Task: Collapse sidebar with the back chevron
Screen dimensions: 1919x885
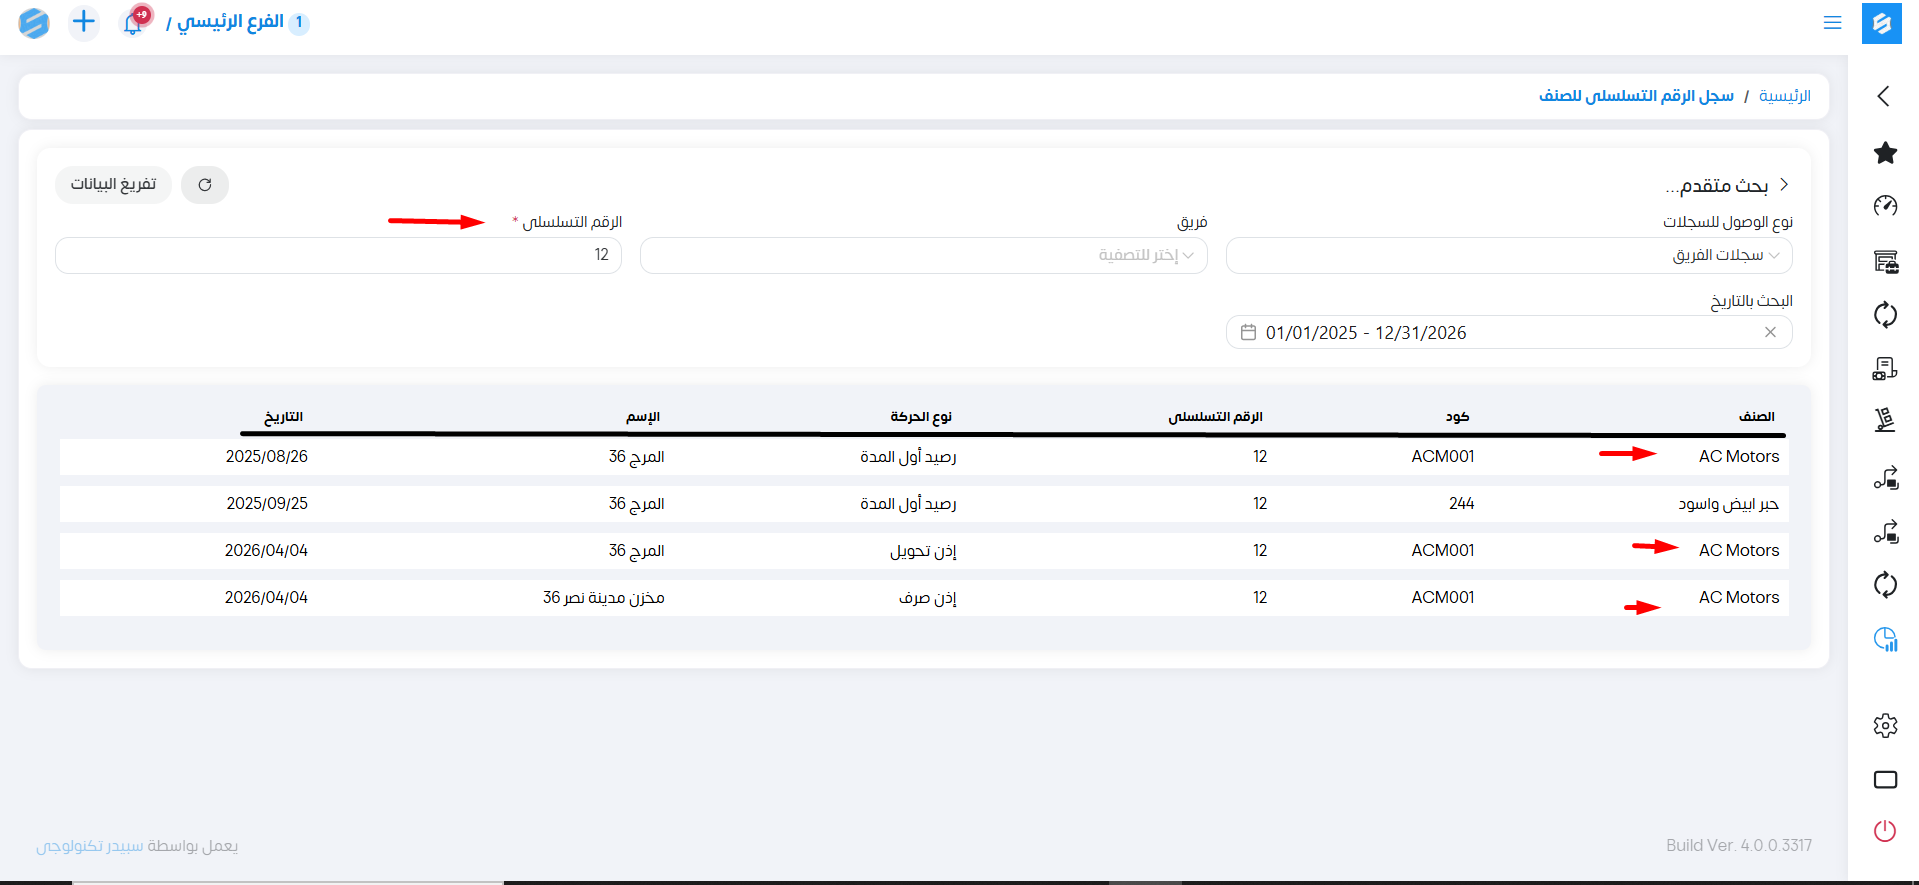Action: click(1884, 96)
